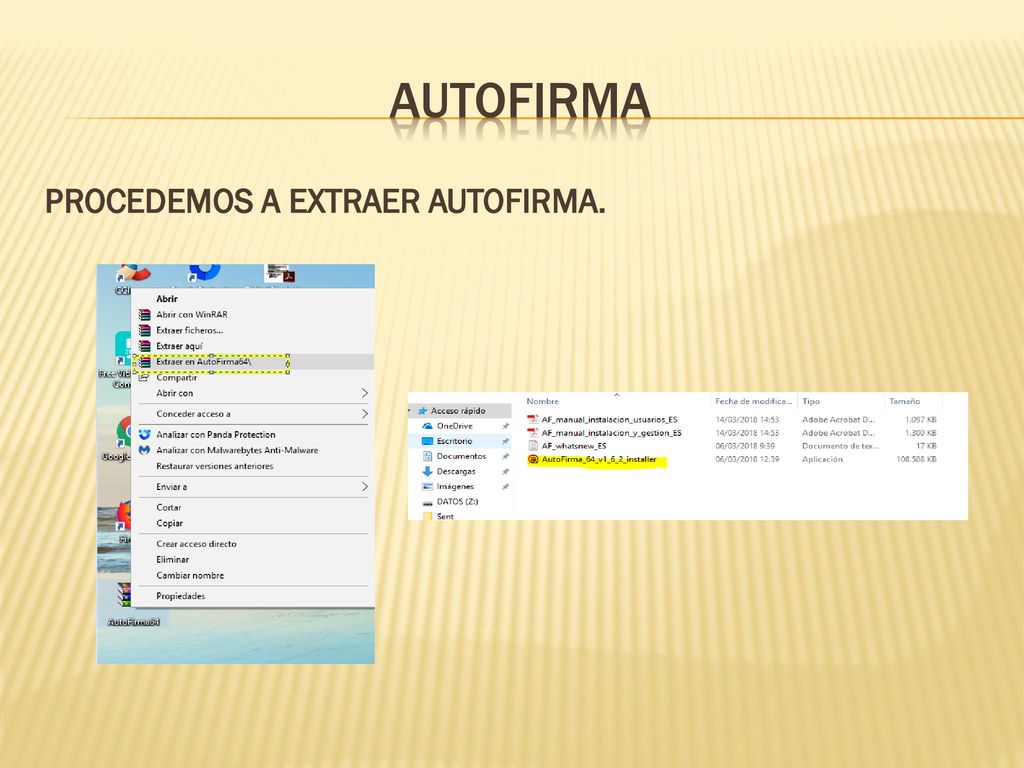Image resolution: width=1024 pixels, height=768 pixels.
Task: Select Cambiar nombre option
Action: pos(190,575)
